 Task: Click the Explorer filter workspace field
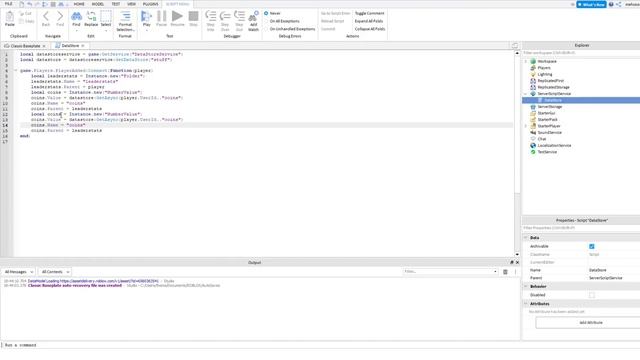[581, 53]
